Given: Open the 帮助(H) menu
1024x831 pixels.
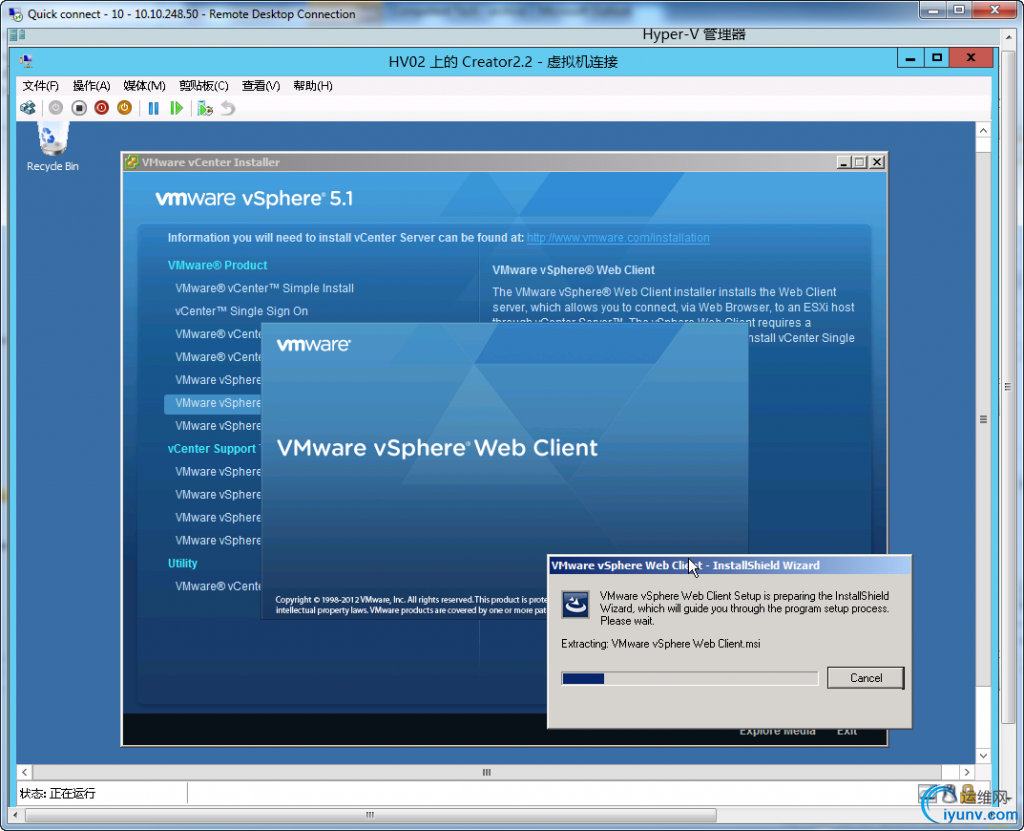Looking at the screenshot, I should tap(313, 86).
